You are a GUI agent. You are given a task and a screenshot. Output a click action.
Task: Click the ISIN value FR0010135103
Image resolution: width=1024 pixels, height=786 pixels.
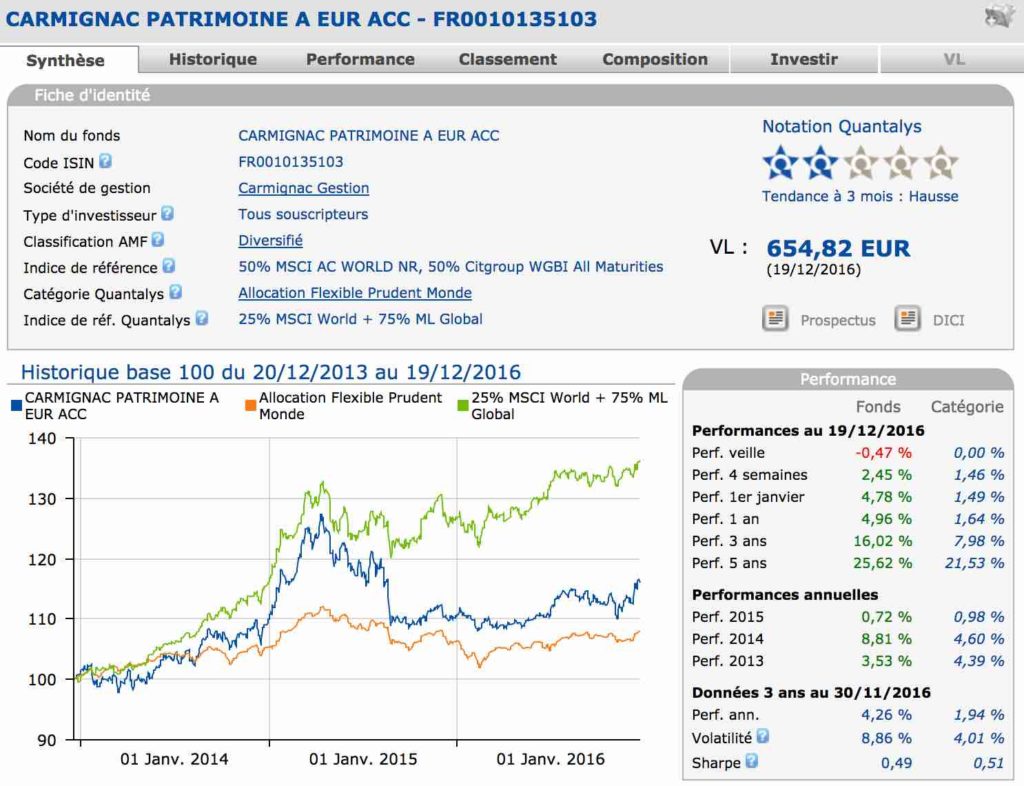coord(291,162)
